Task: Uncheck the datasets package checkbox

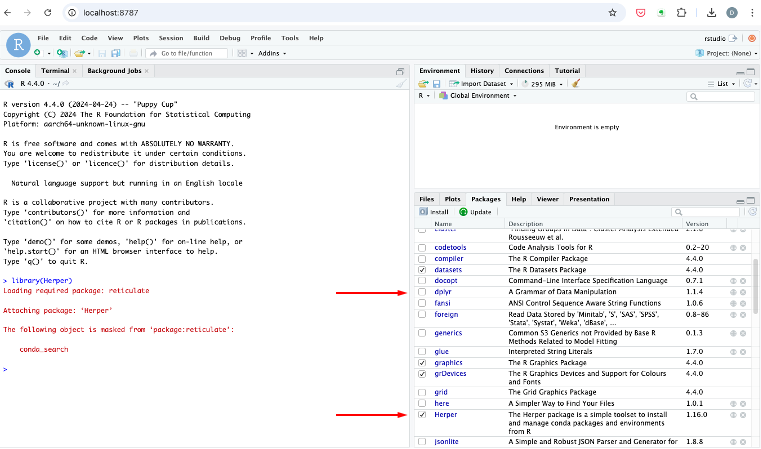Action: click(422, 270)
